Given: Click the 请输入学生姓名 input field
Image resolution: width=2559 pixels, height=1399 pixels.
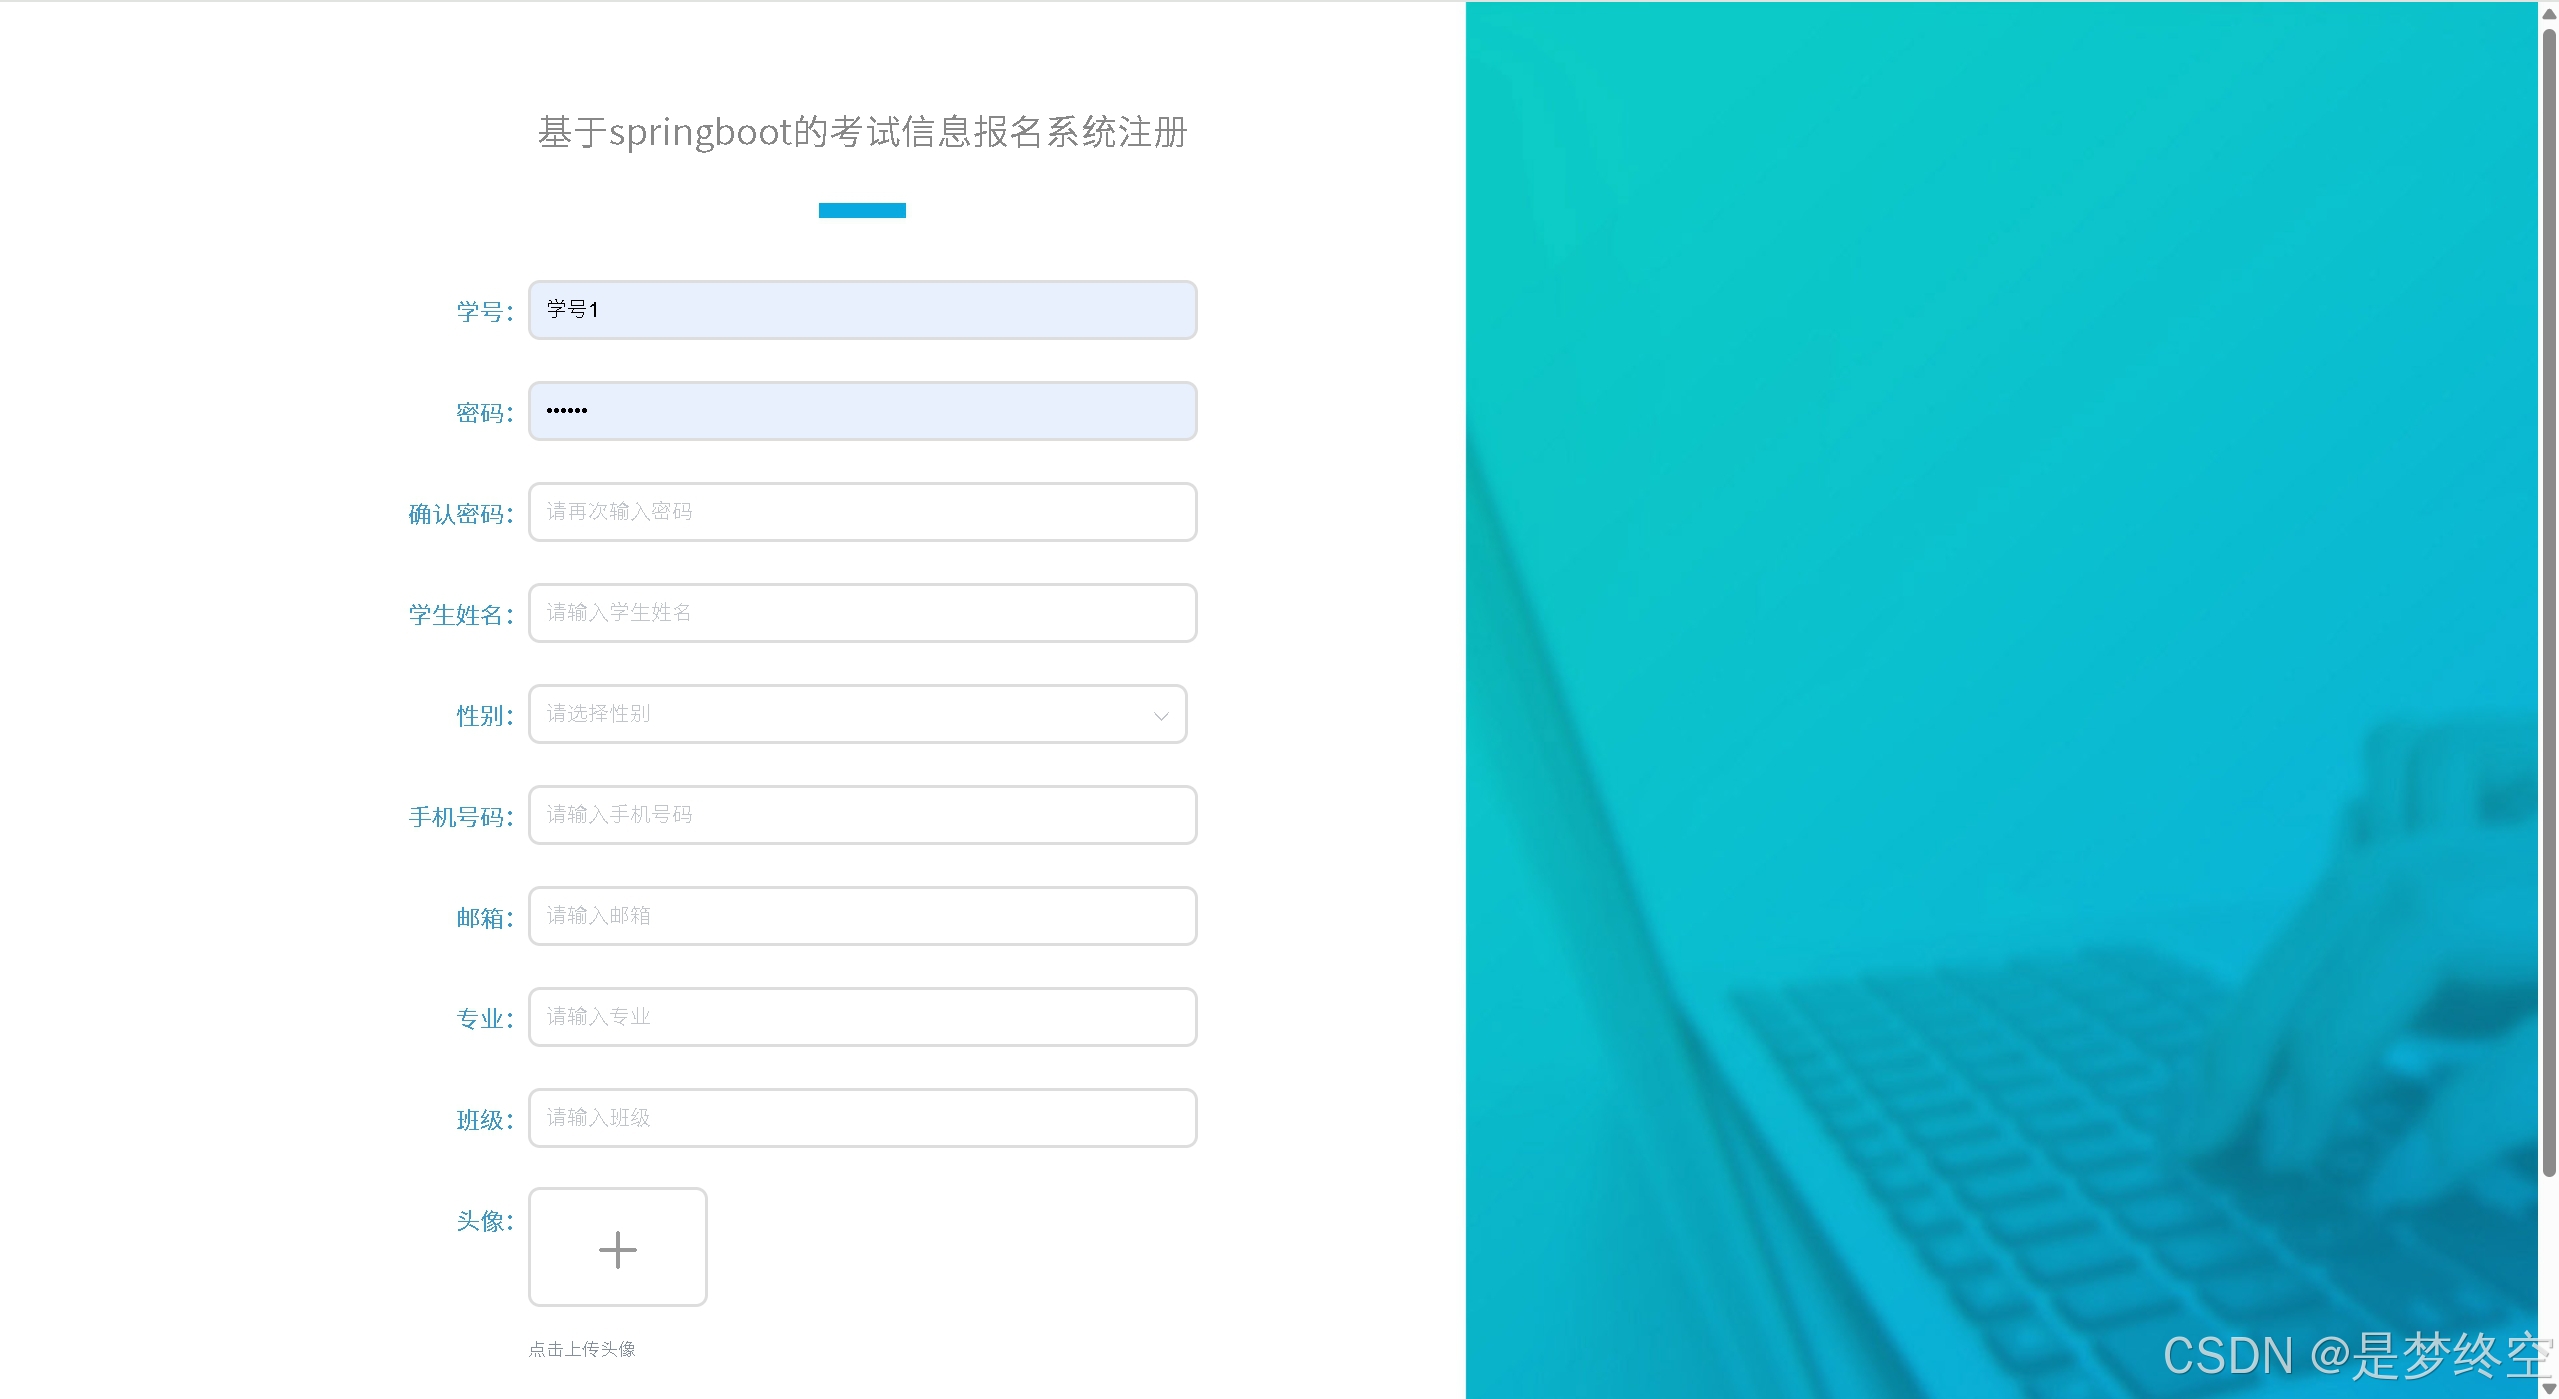Looking at the screenshot, I should pyautogui.click(x=861, y=613).
